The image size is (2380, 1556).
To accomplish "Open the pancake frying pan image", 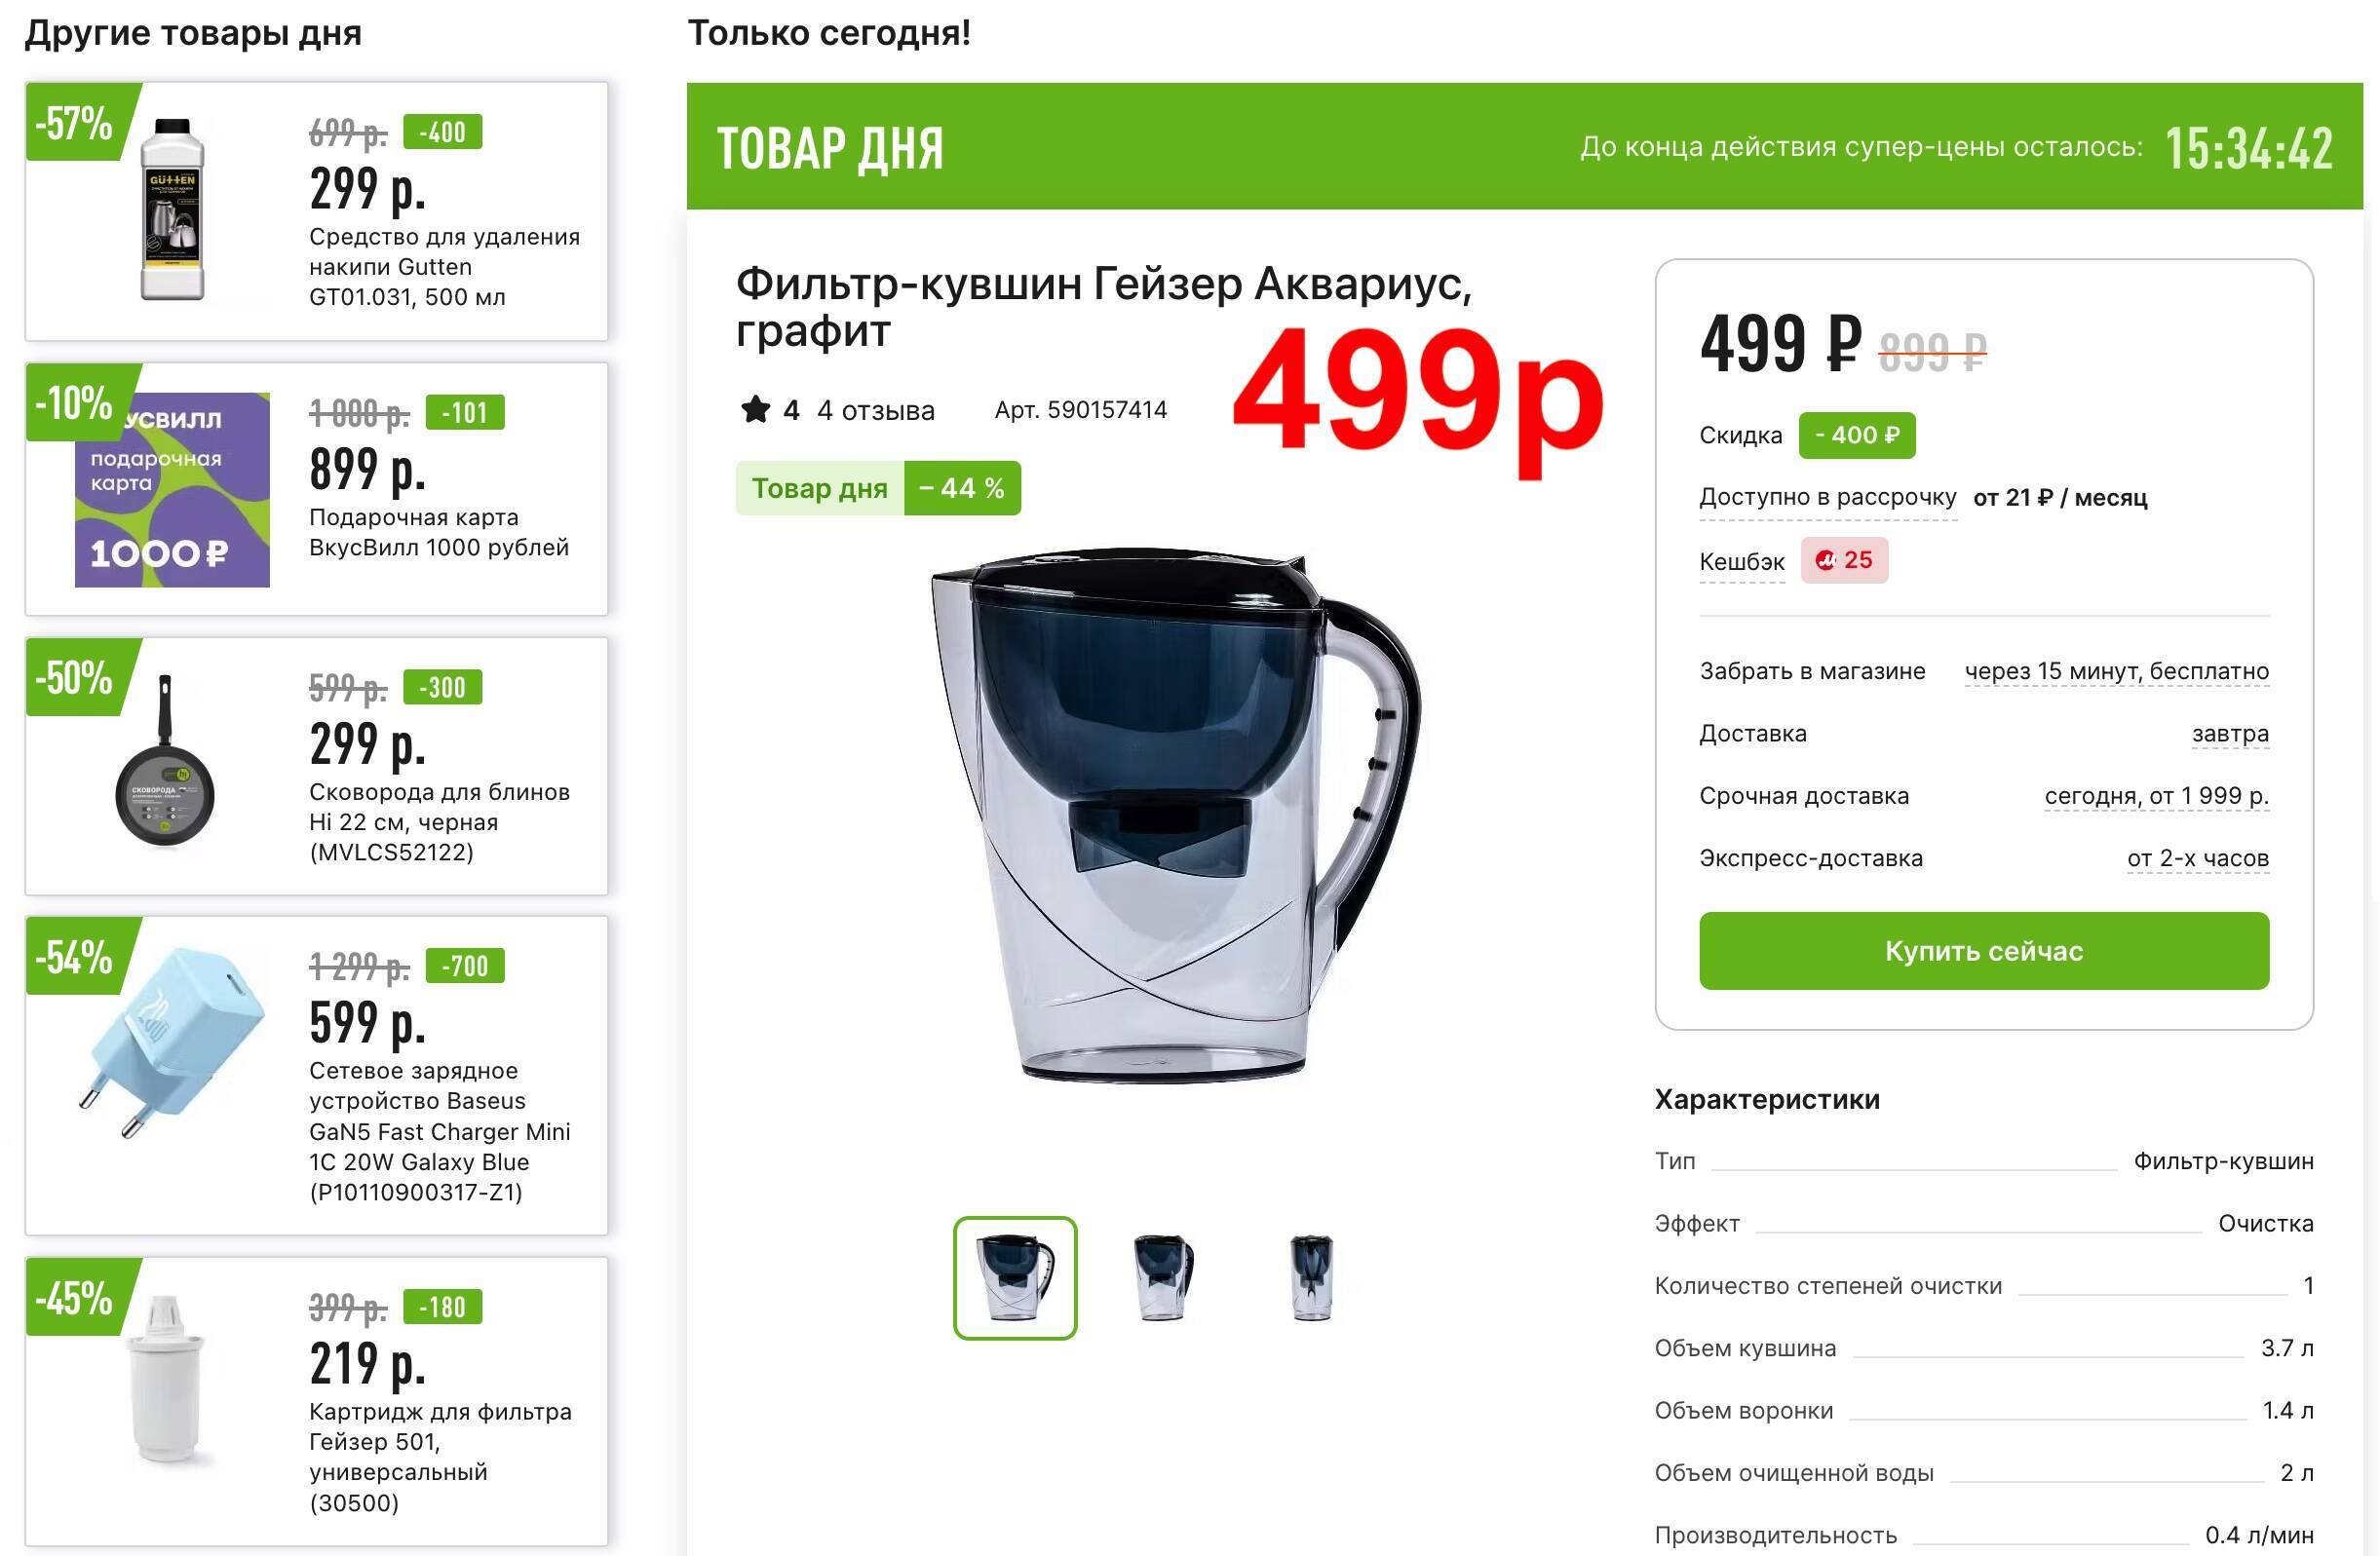I will tap(165, 762).
